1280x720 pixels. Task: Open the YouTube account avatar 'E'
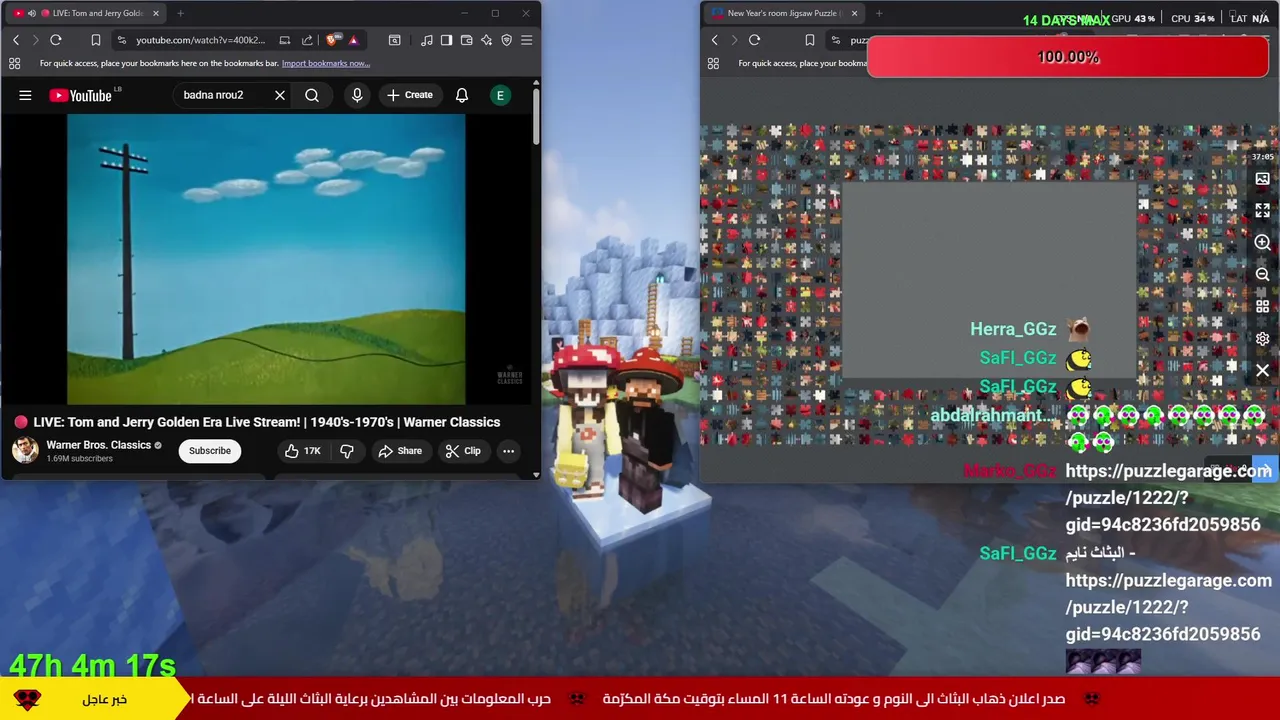point(500,95)
